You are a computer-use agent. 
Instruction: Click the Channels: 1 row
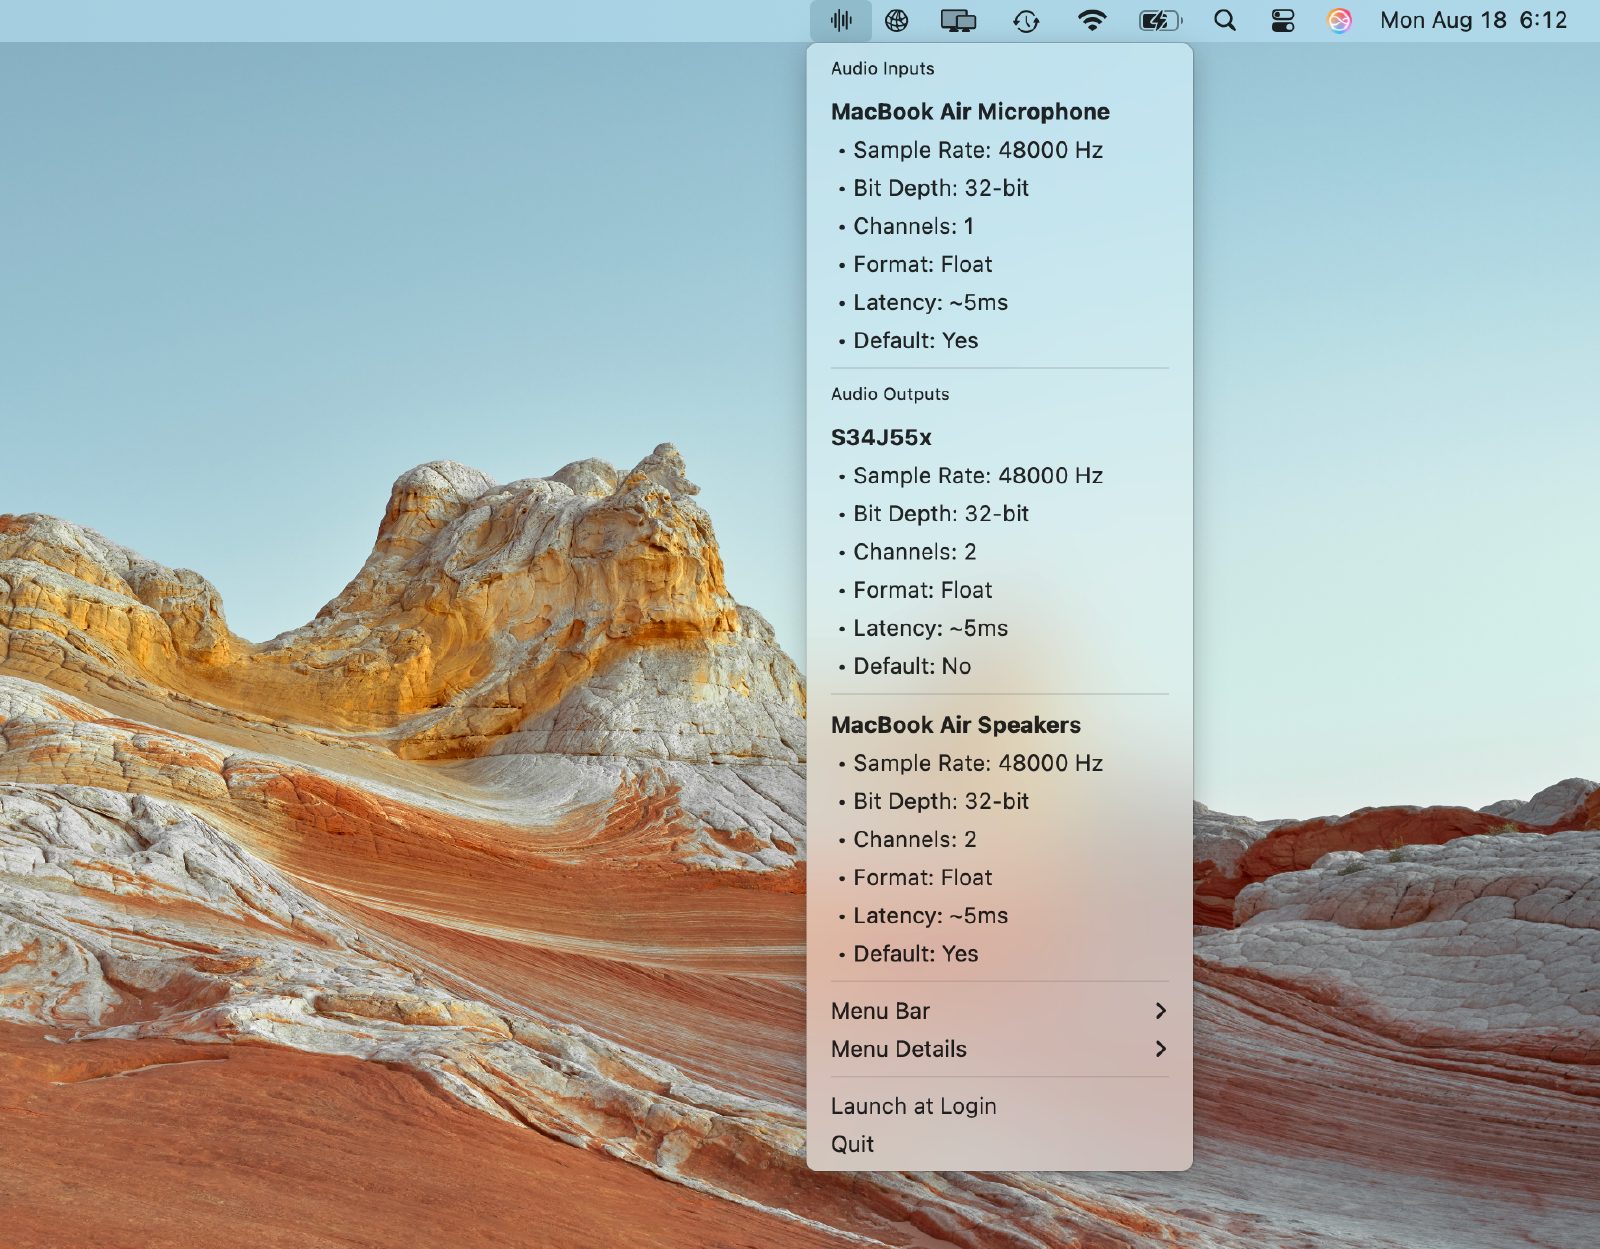point(999,226)
